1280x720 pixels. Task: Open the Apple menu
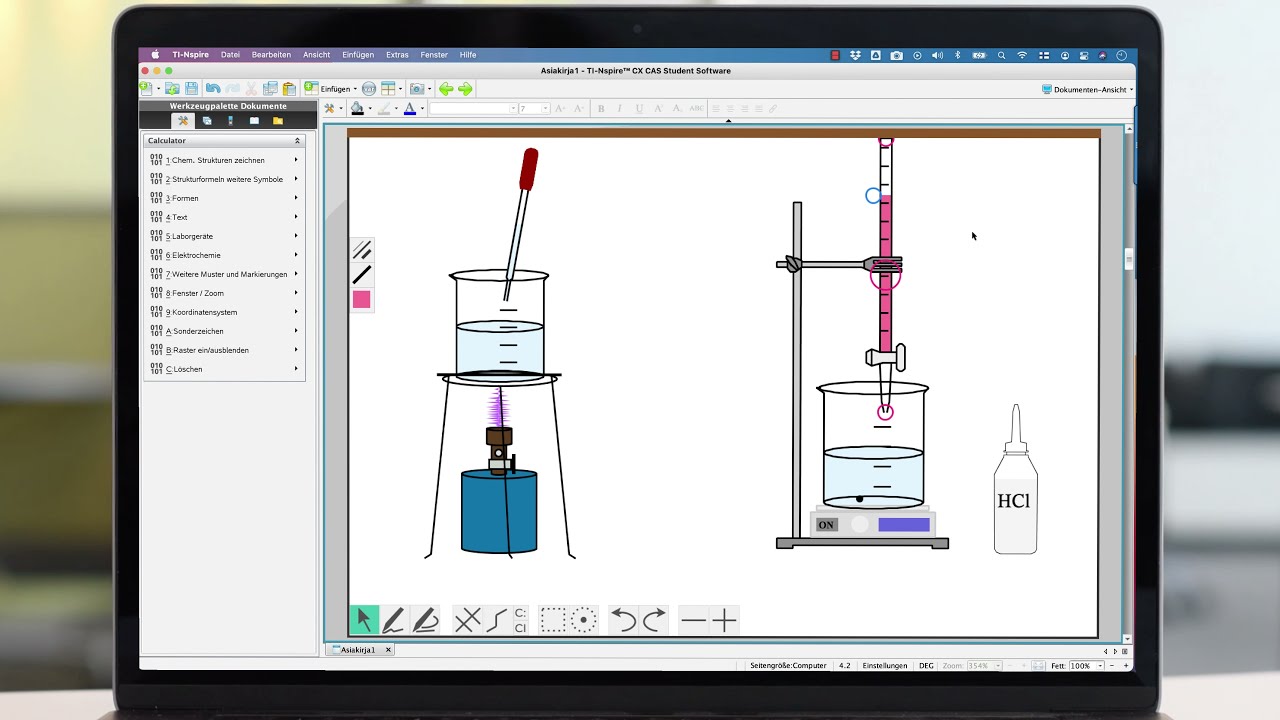click(x=155, y=55)
